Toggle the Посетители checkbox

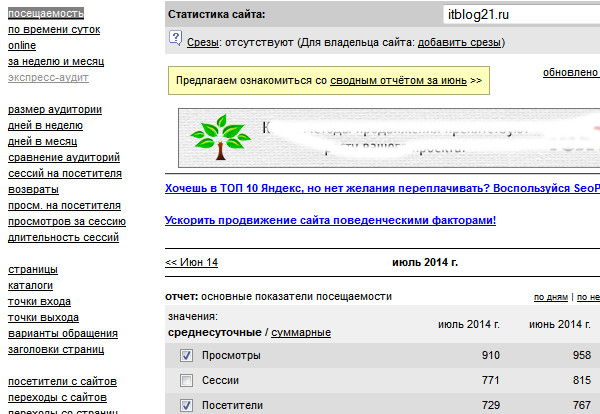[x=186, y=405]
